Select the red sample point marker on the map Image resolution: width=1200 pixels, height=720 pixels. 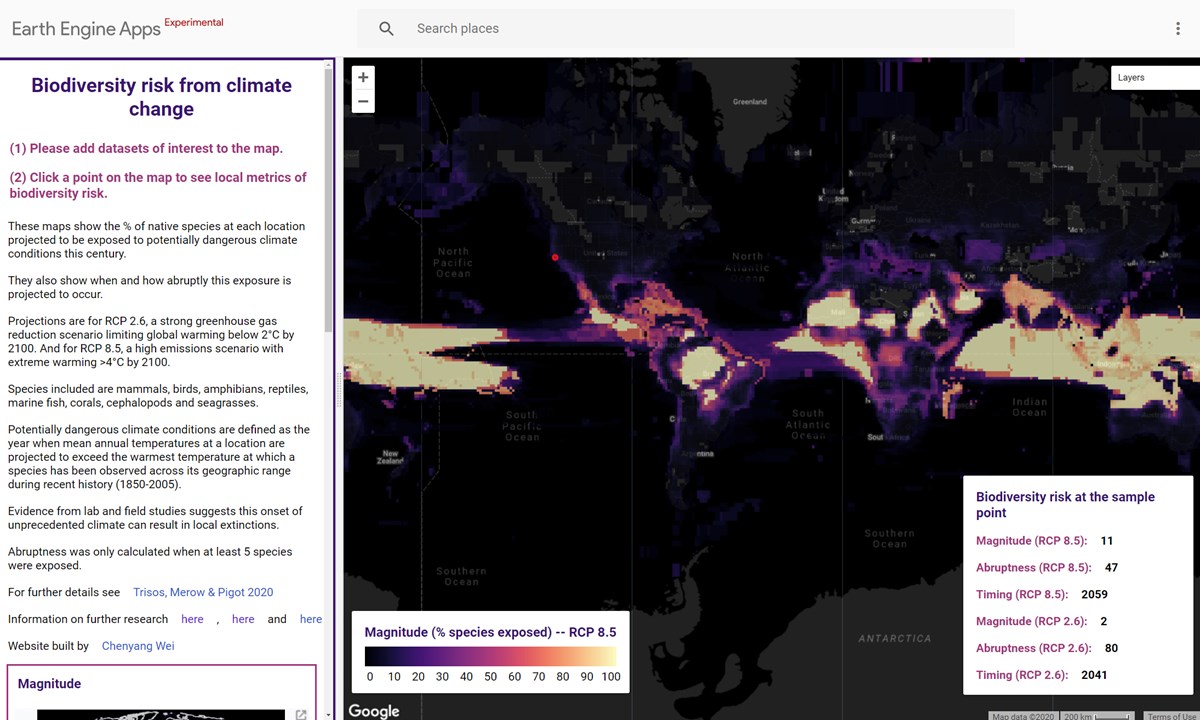pyautogui.click(x=555, y=258)
